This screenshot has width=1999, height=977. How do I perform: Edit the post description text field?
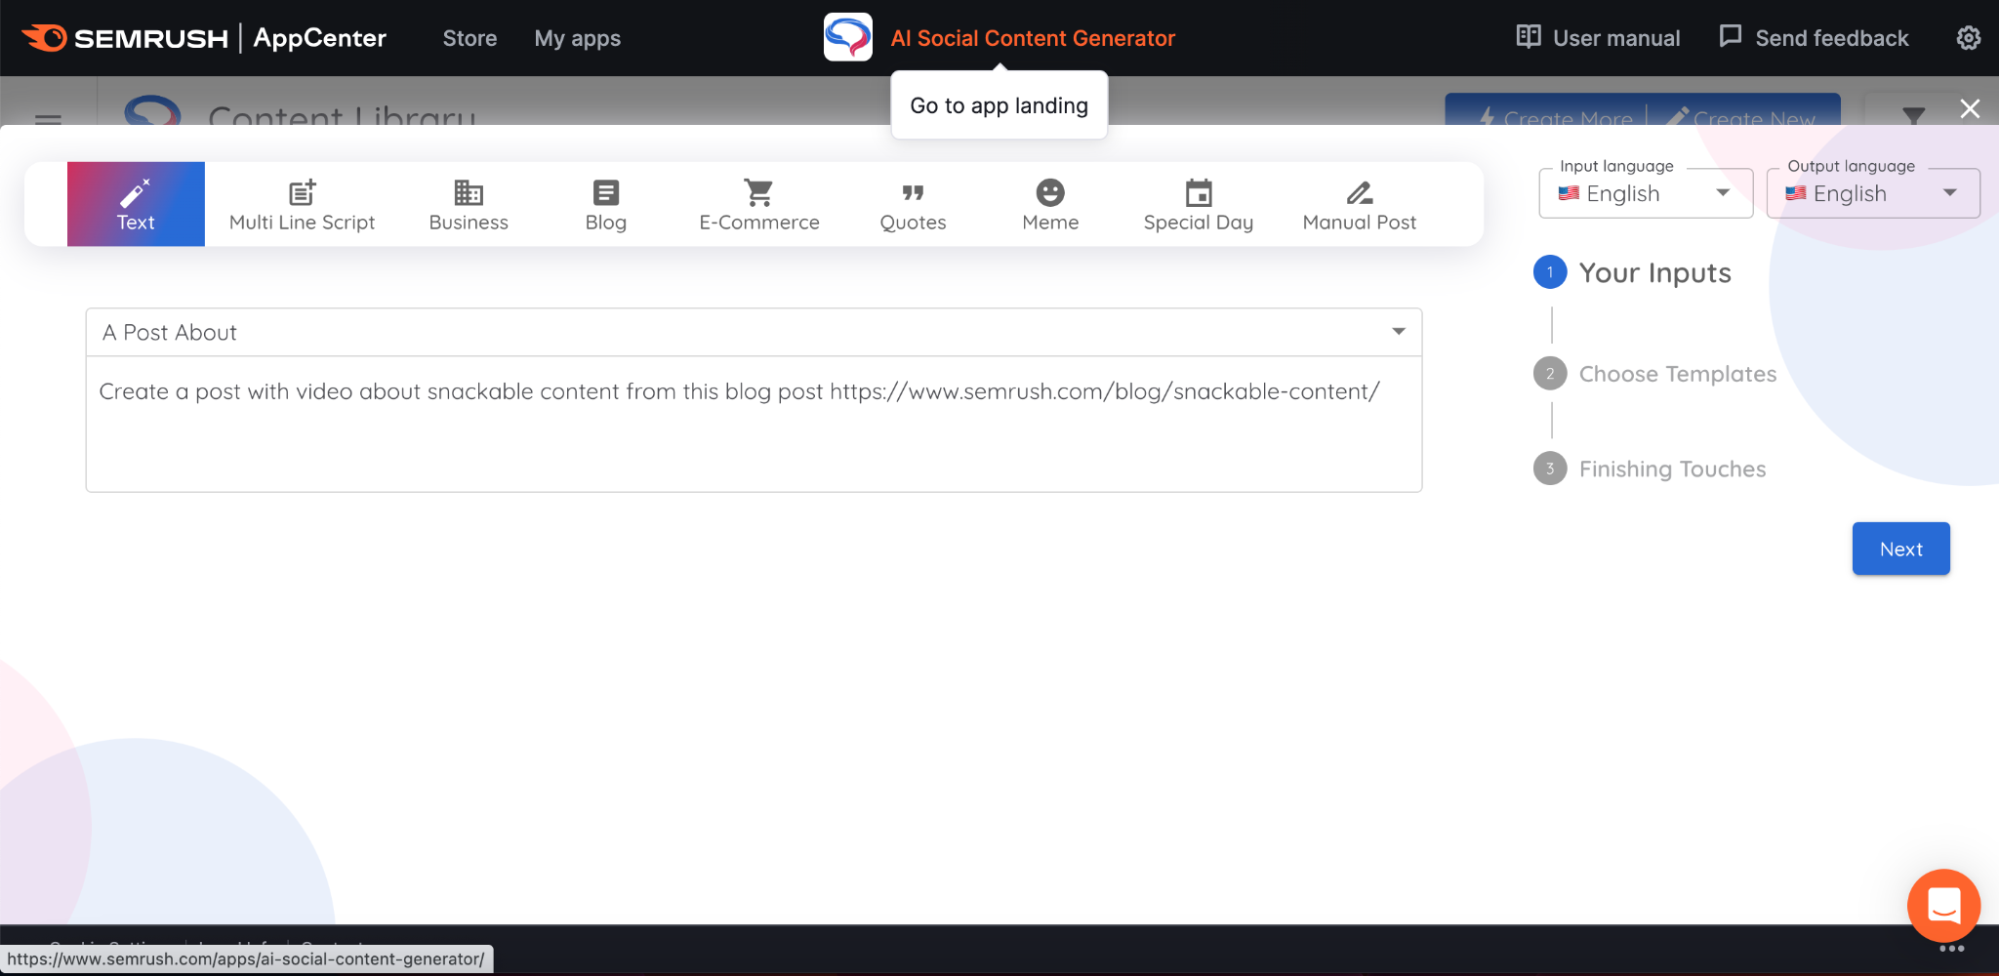click(x=753, y=425)
